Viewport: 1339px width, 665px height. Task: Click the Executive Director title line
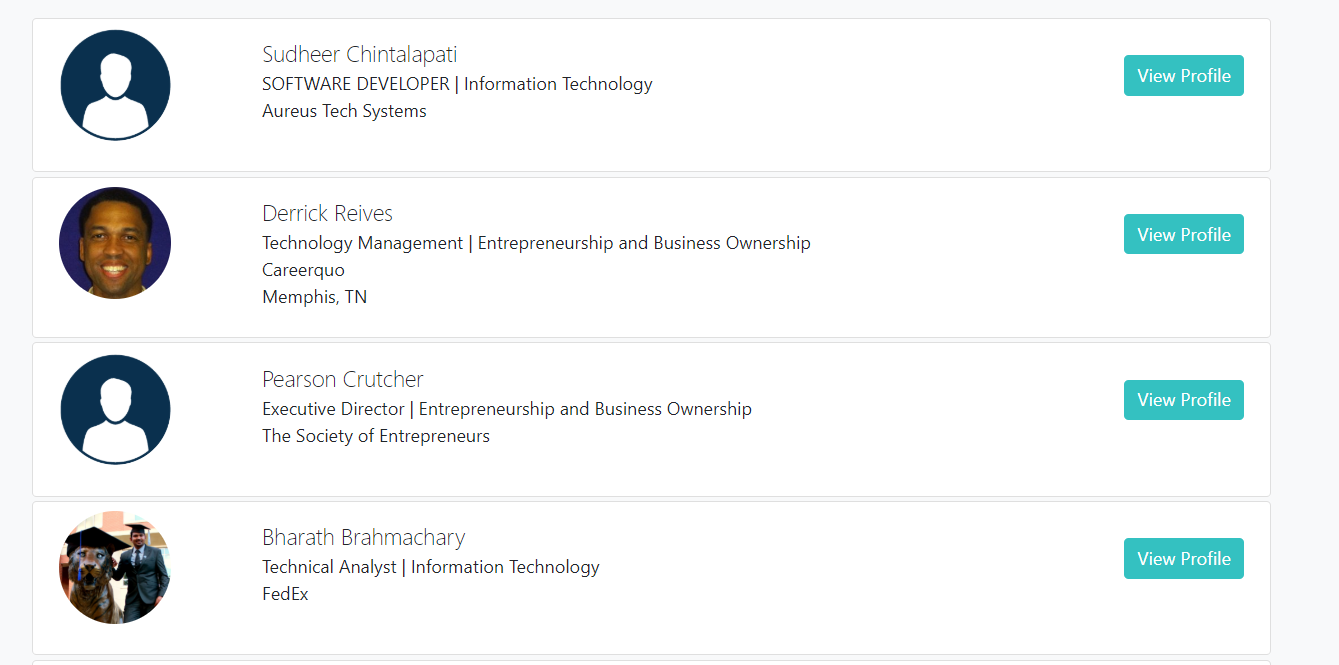click(x=507, y=409)
